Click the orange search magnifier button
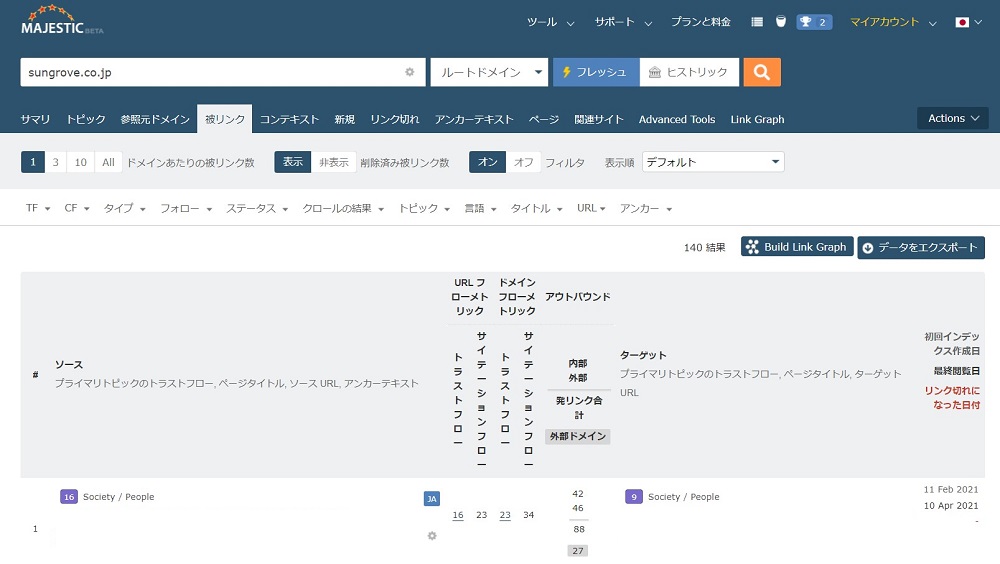This screenshot has width=1000, height=564. tap(762, 72)
